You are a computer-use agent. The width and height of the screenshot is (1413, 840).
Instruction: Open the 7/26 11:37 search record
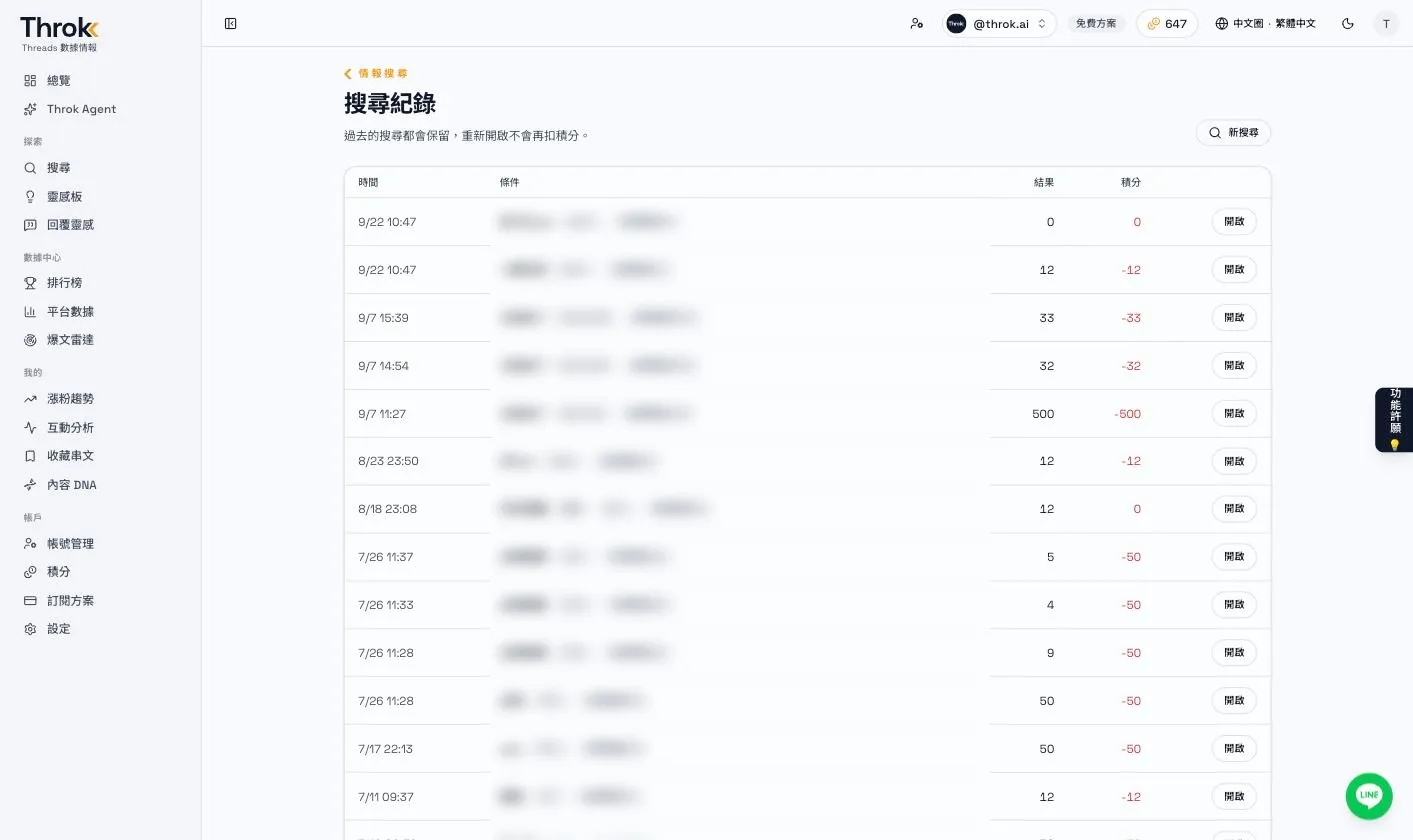[x=1234, y=557]
